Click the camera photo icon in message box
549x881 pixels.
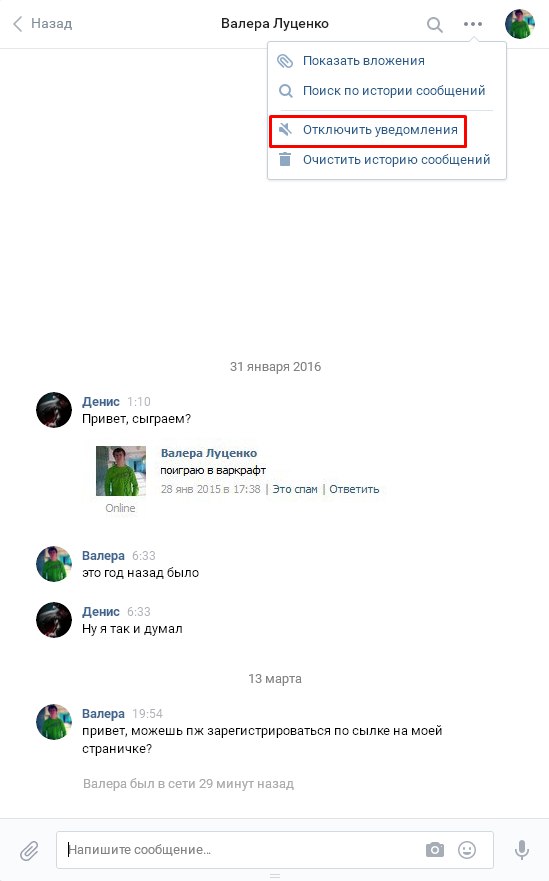click(434, 850)
